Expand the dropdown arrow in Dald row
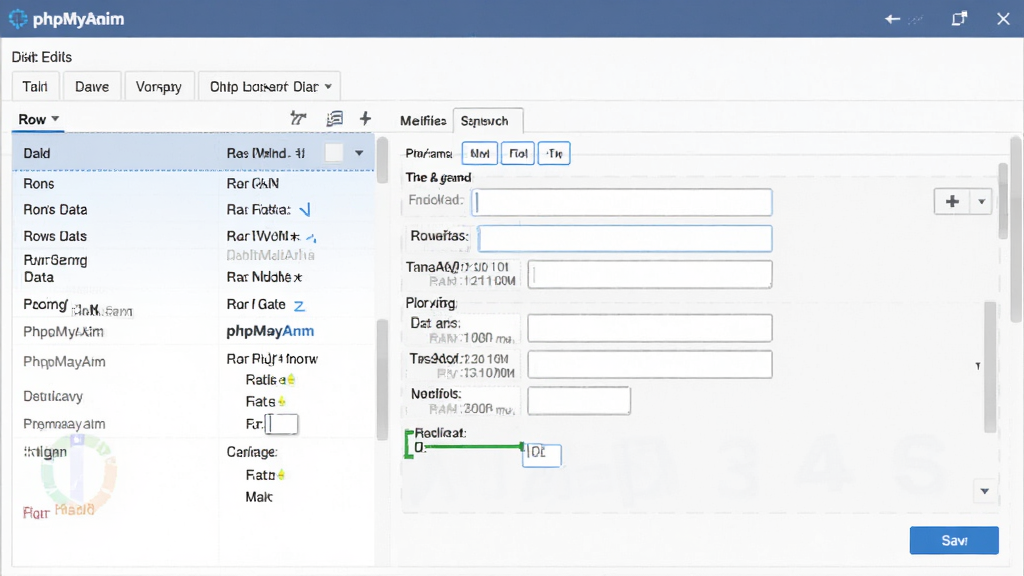1024x576 pixels. (x=359, y=153)
